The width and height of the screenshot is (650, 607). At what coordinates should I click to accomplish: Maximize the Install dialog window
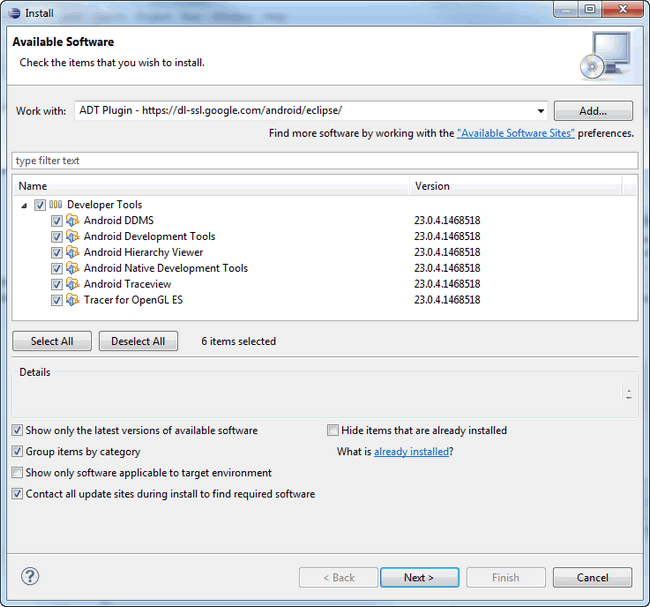[x=590, y=9]
